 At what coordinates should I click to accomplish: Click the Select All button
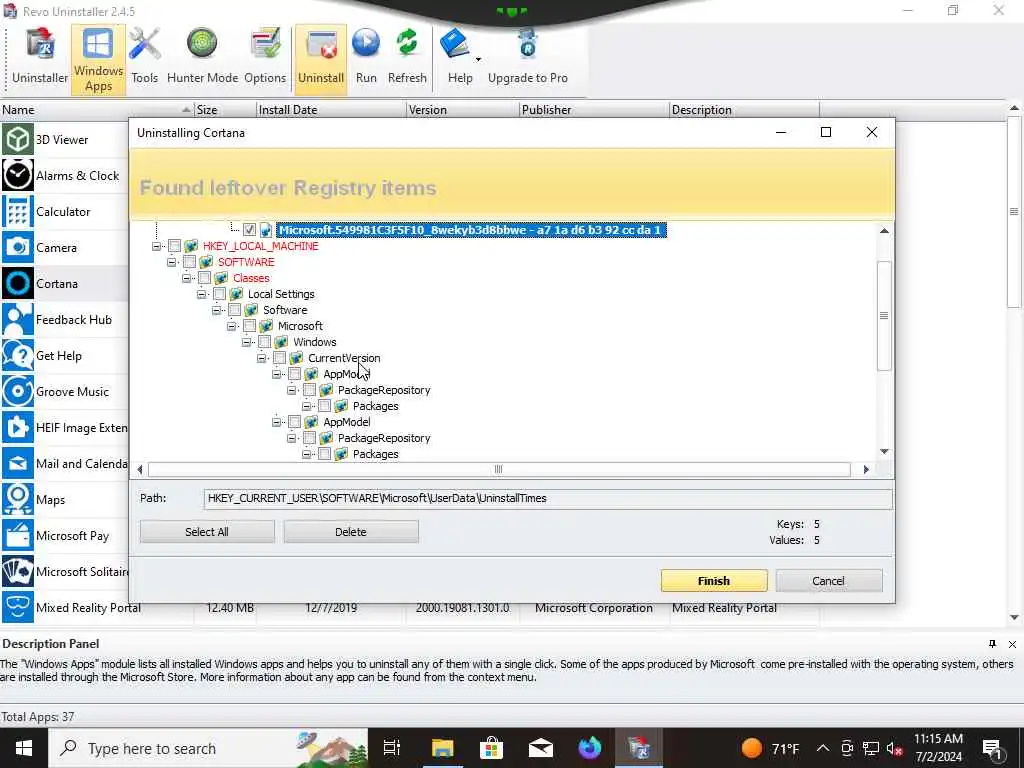click(x=207, y=532)
